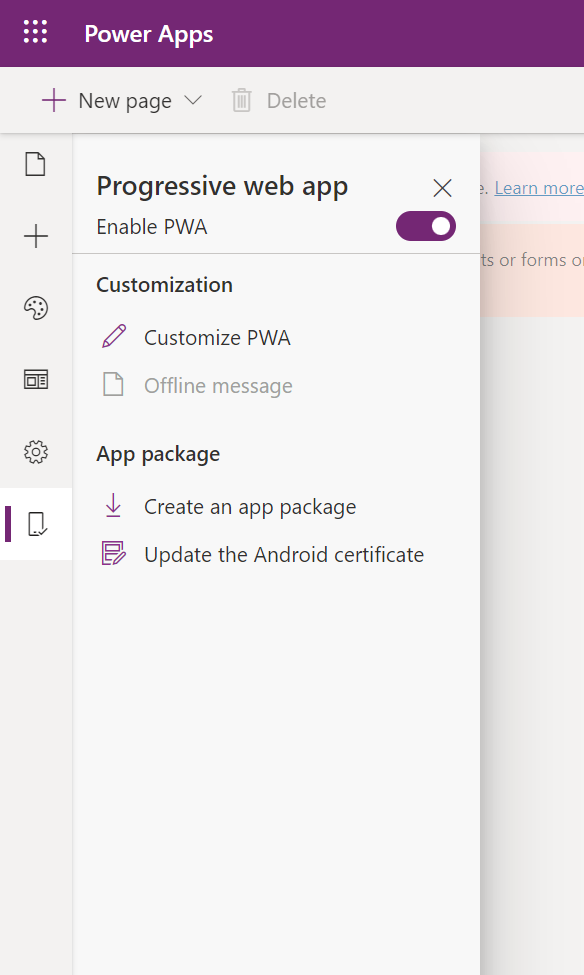
Task: Open the Templates layout icon
Action: [35, 379]
